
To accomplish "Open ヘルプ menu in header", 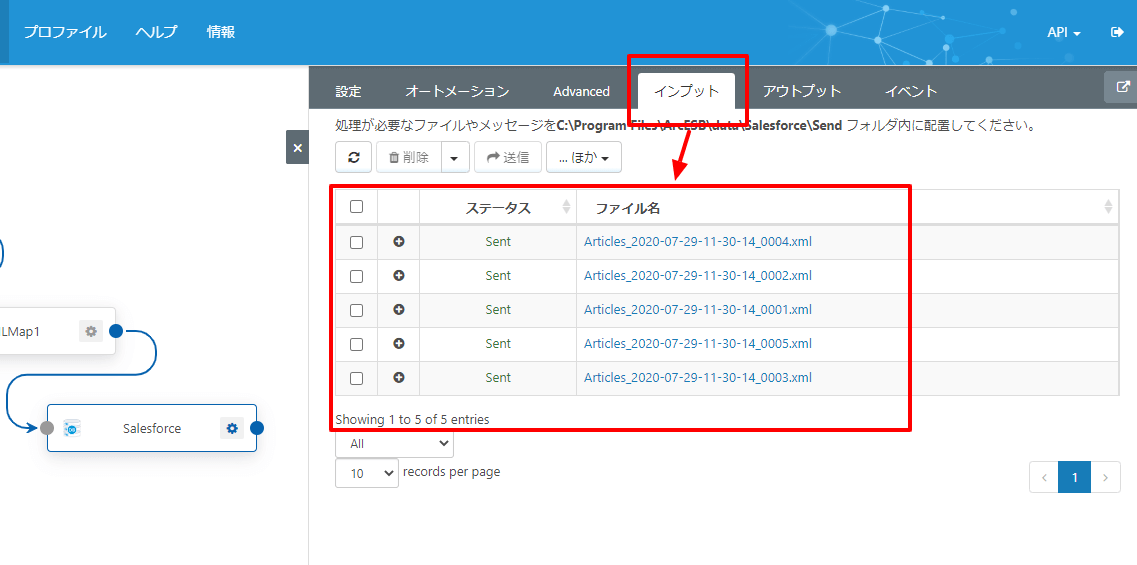I will 156,32.
